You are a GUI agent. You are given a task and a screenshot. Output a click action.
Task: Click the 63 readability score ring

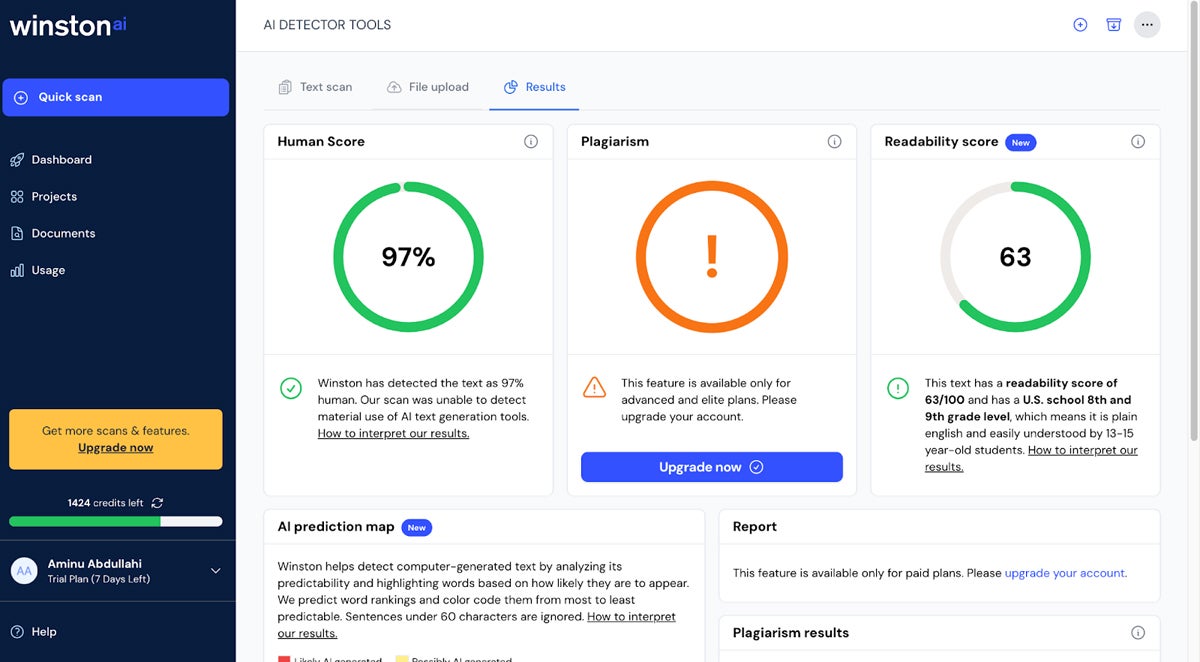tap(1015, 257)
